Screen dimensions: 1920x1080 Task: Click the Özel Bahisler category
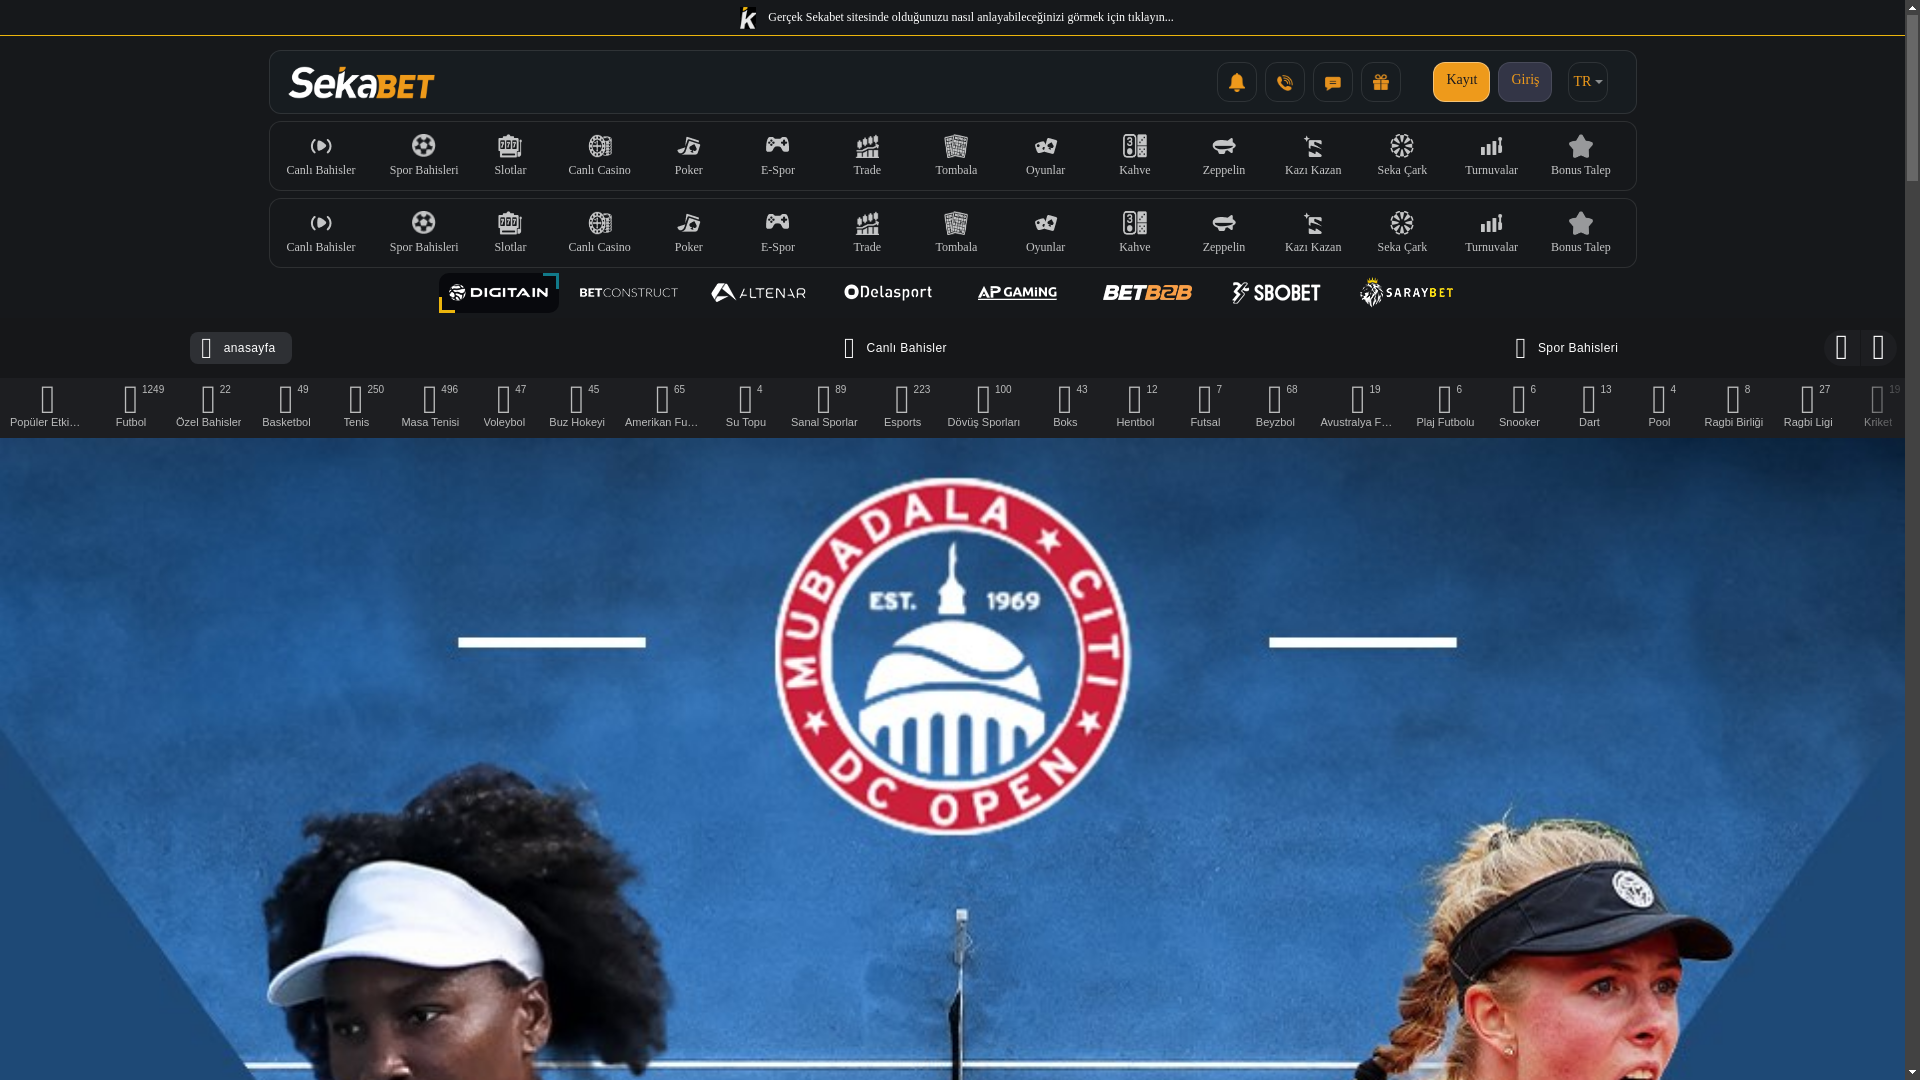click(208, 407)
